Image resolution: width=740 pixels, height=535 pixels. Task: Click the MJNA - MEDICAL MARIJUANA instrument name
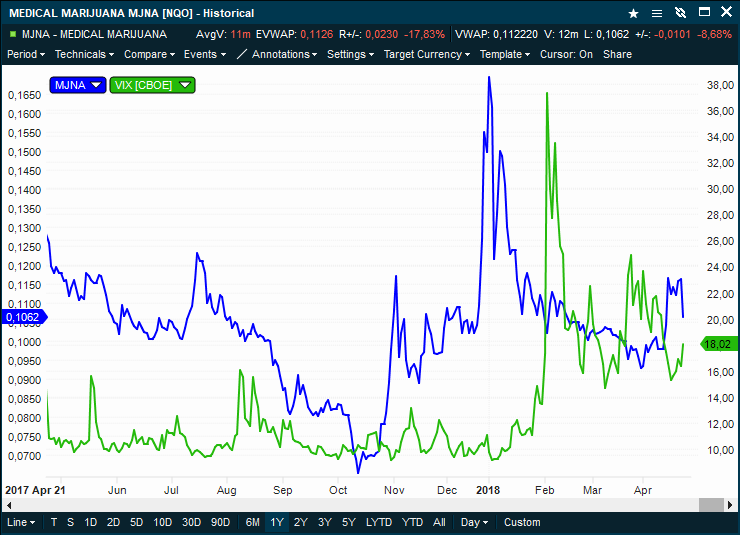coord(94,34)
